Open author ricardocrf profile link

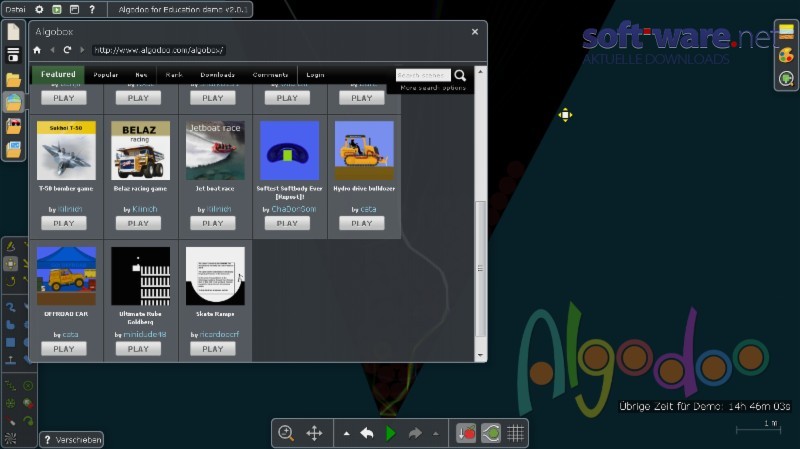[219, 335]
